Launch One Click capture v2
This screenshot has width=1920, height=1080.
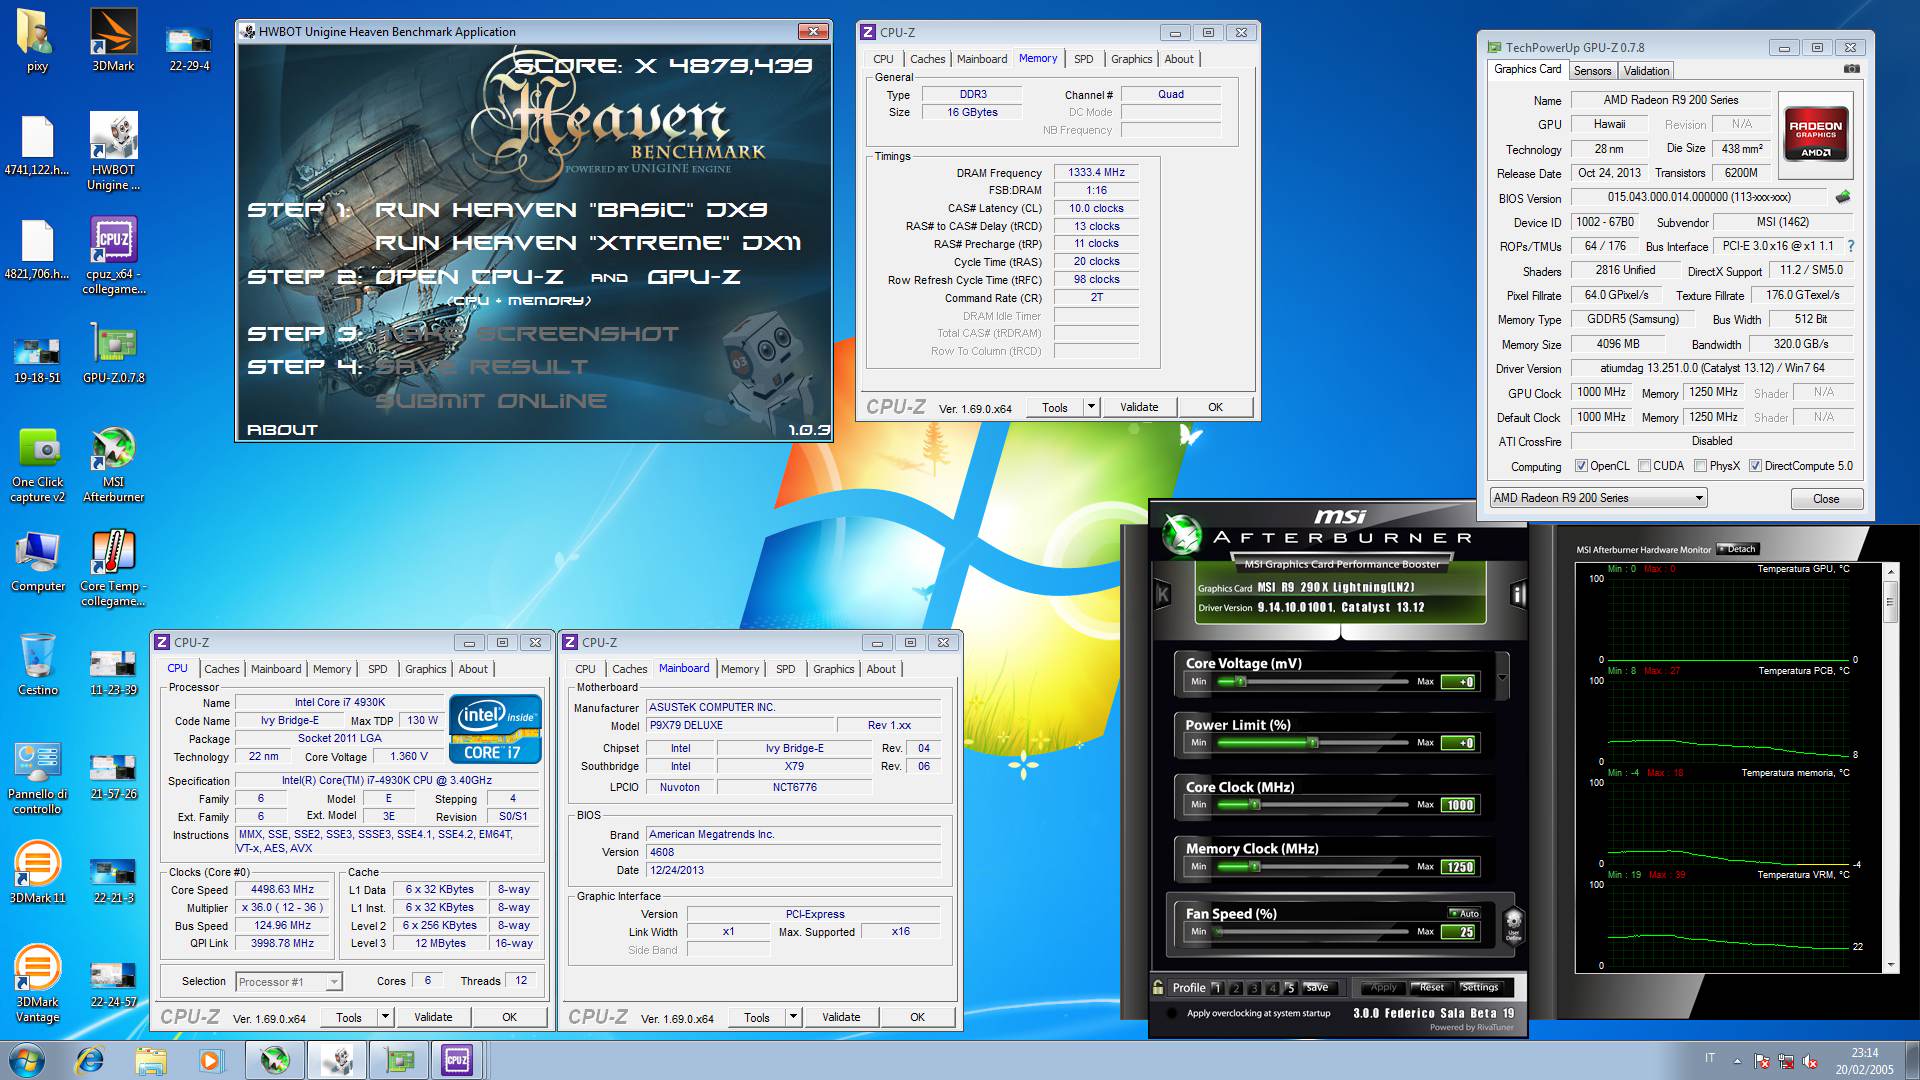pos(38,464)
